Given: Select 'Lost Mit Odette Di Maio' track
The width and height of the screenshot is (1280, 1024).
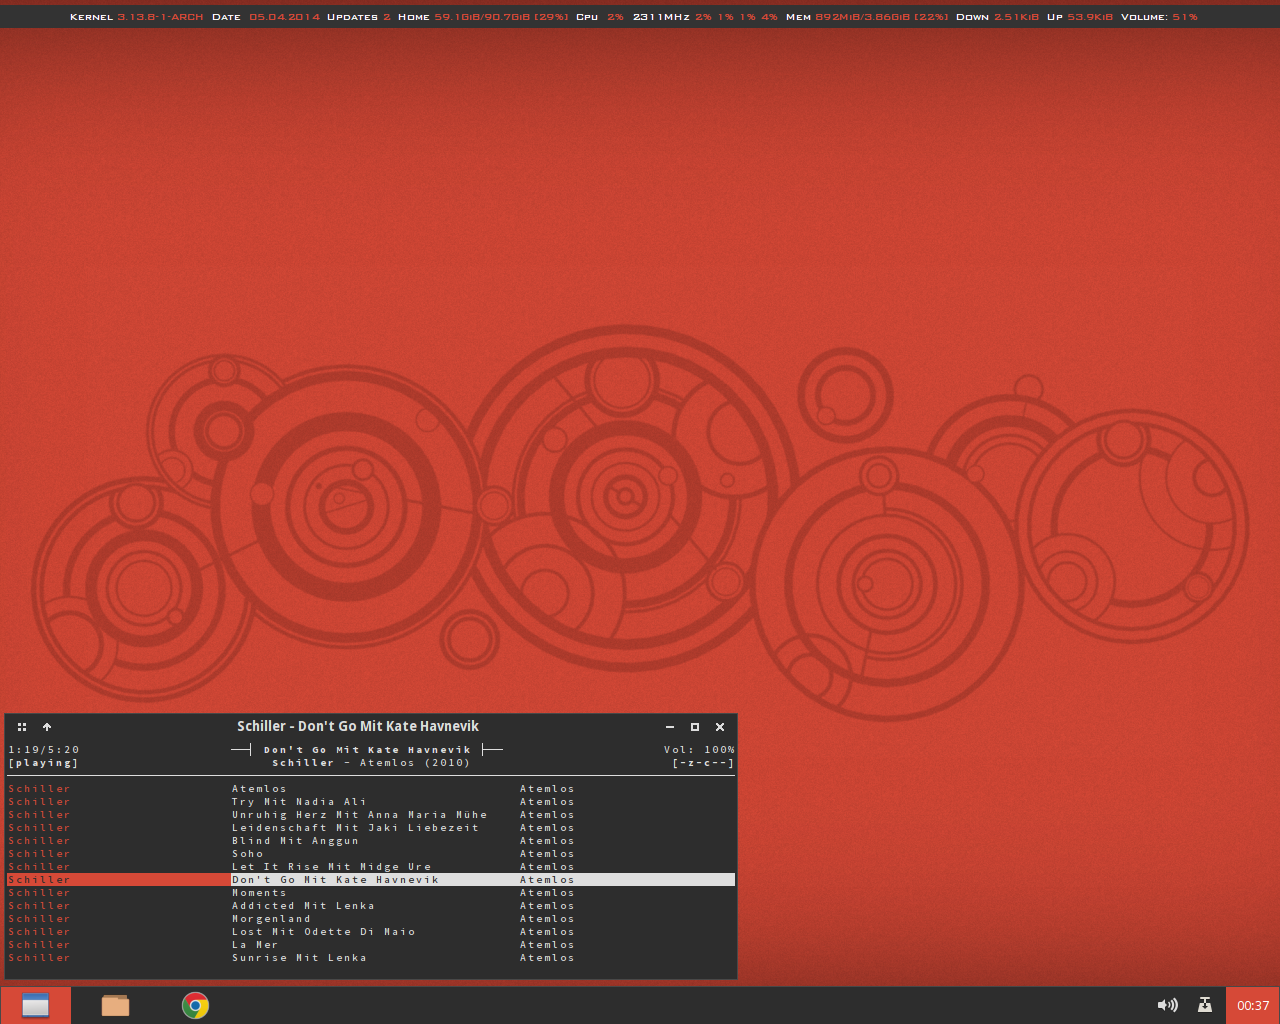Looking at the screenshot, I should click(x=371, y=932).
